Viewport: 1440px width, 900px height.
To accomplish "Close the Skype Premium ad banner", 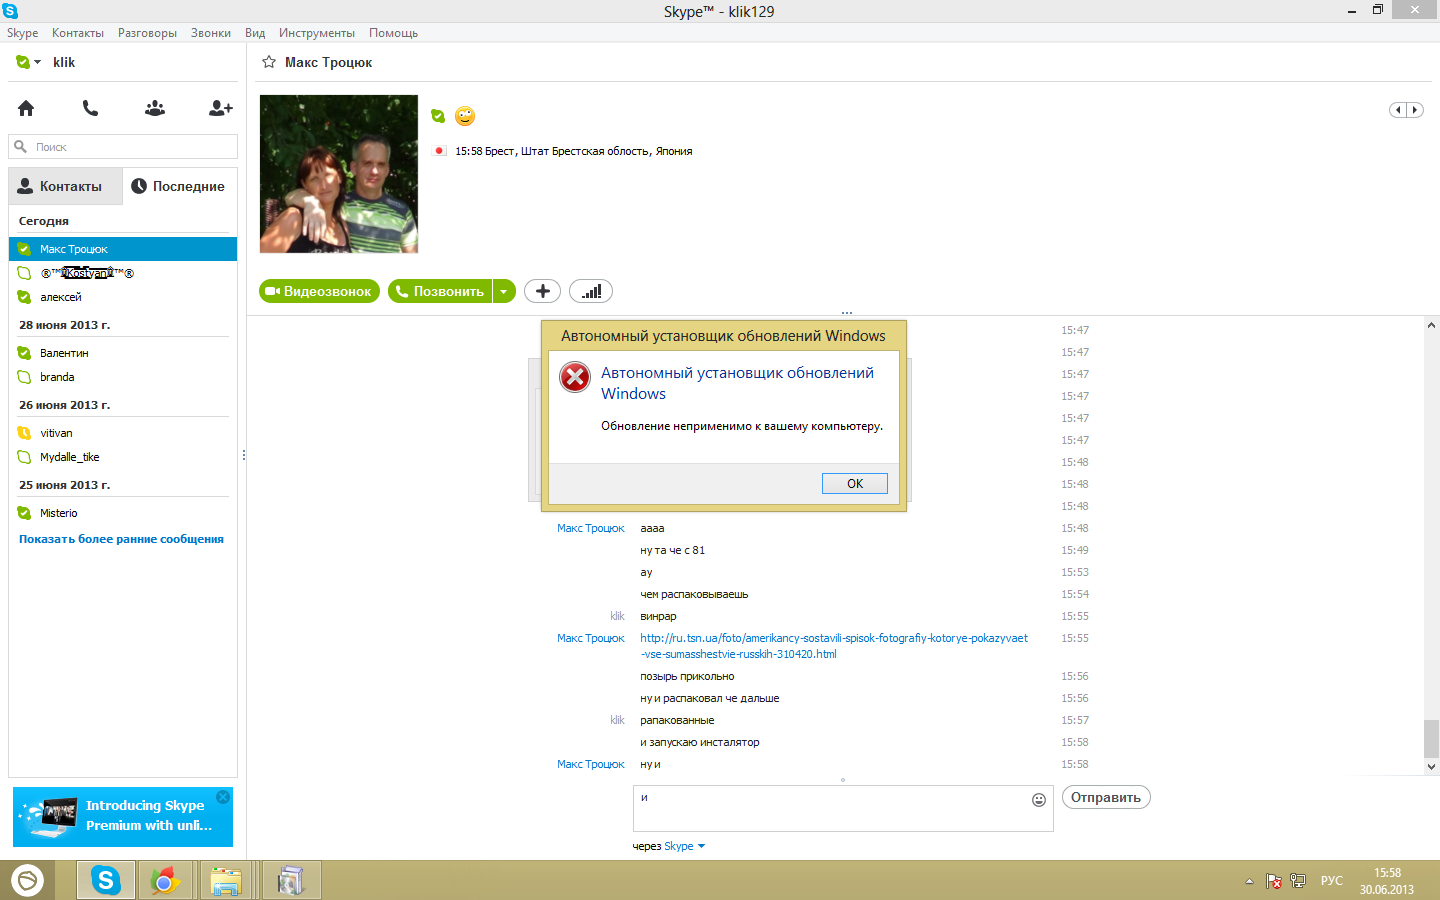I will 223,797.
